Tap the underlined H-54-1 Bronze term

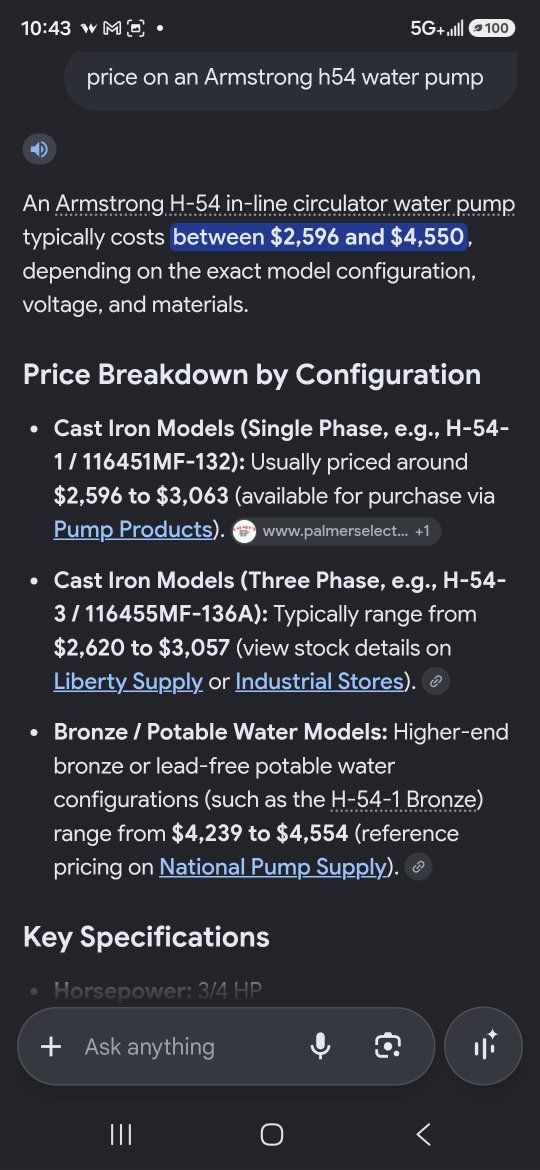point(403,800)
